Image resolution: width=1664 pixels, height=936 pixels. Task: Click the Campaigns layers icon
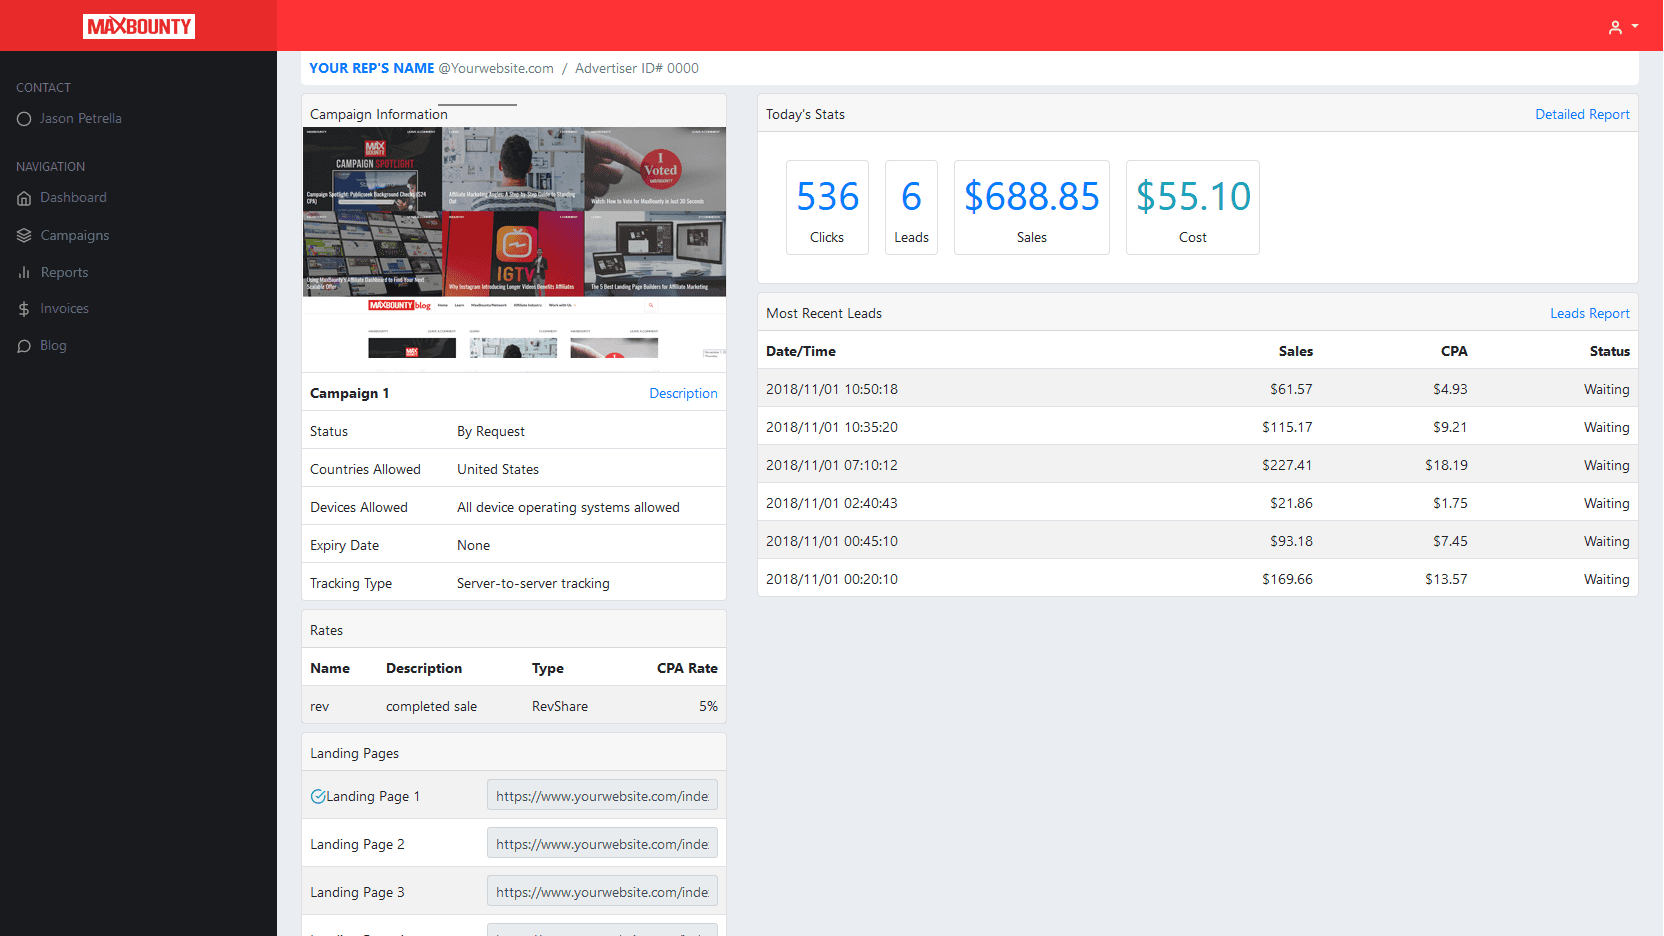[x=24, y=236]
